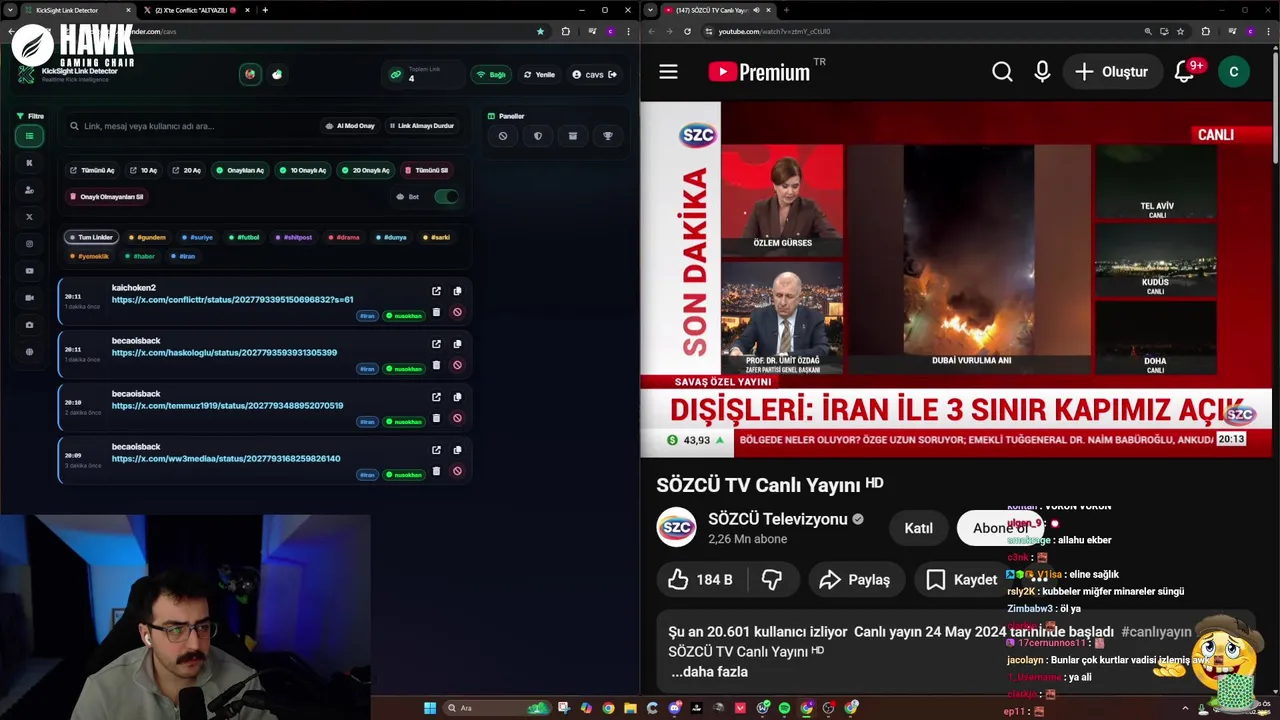This screenshot has height=720, width=1280.
Task: Toggle AI Mod Onay mode
Action: click(x=350, y=126)
